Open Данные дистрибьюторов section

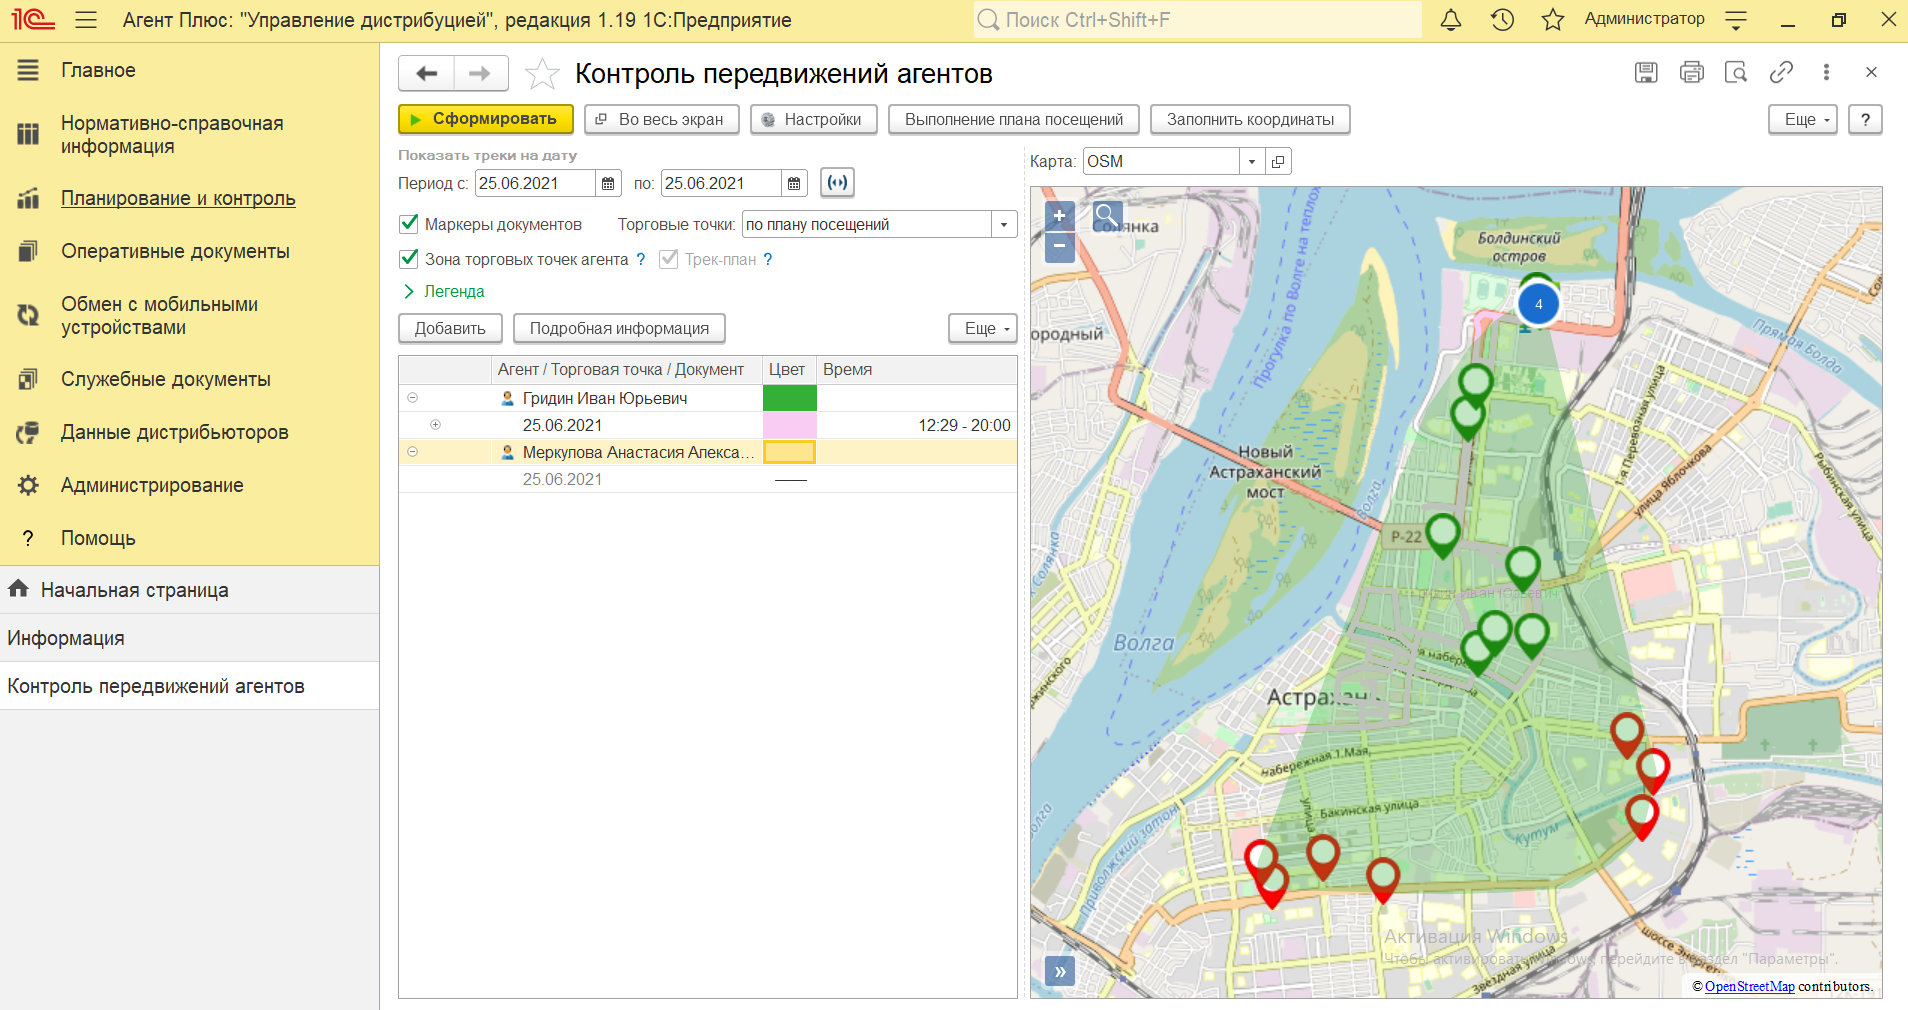coord(174,432)
